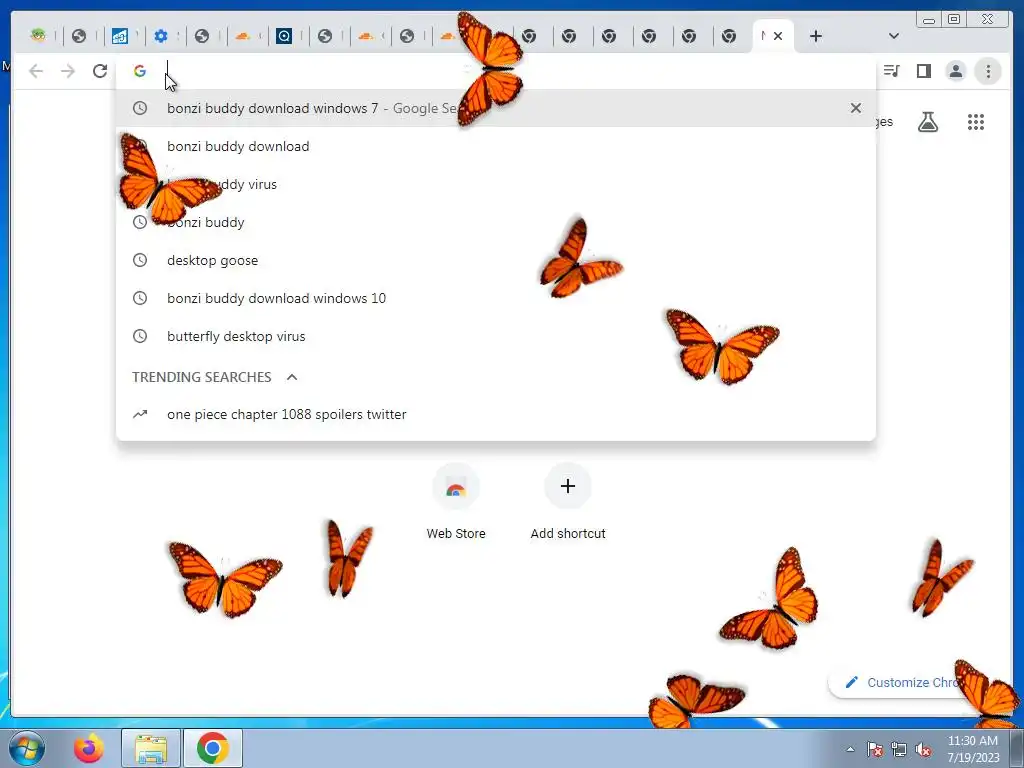Open Windows Explorer from the taskbar
This screenshot has height=768, width=1024.
[151, 748]
